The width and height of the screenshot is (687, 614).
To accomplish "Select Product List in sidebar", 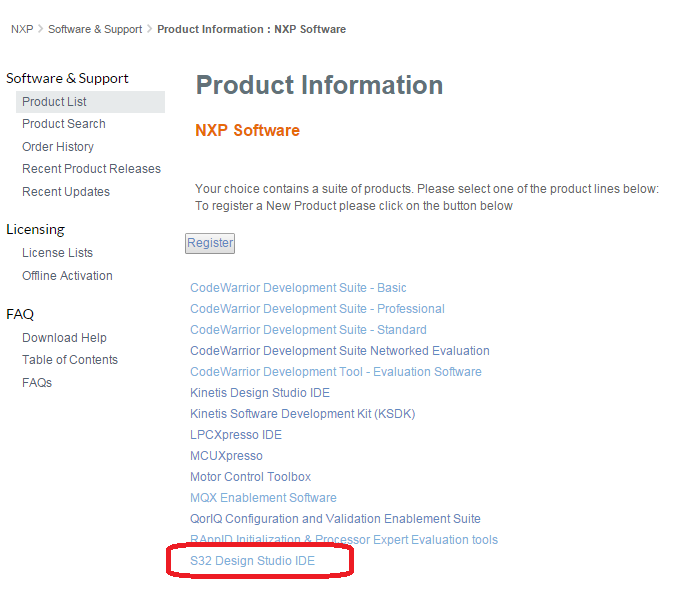I will coord(54,102).
